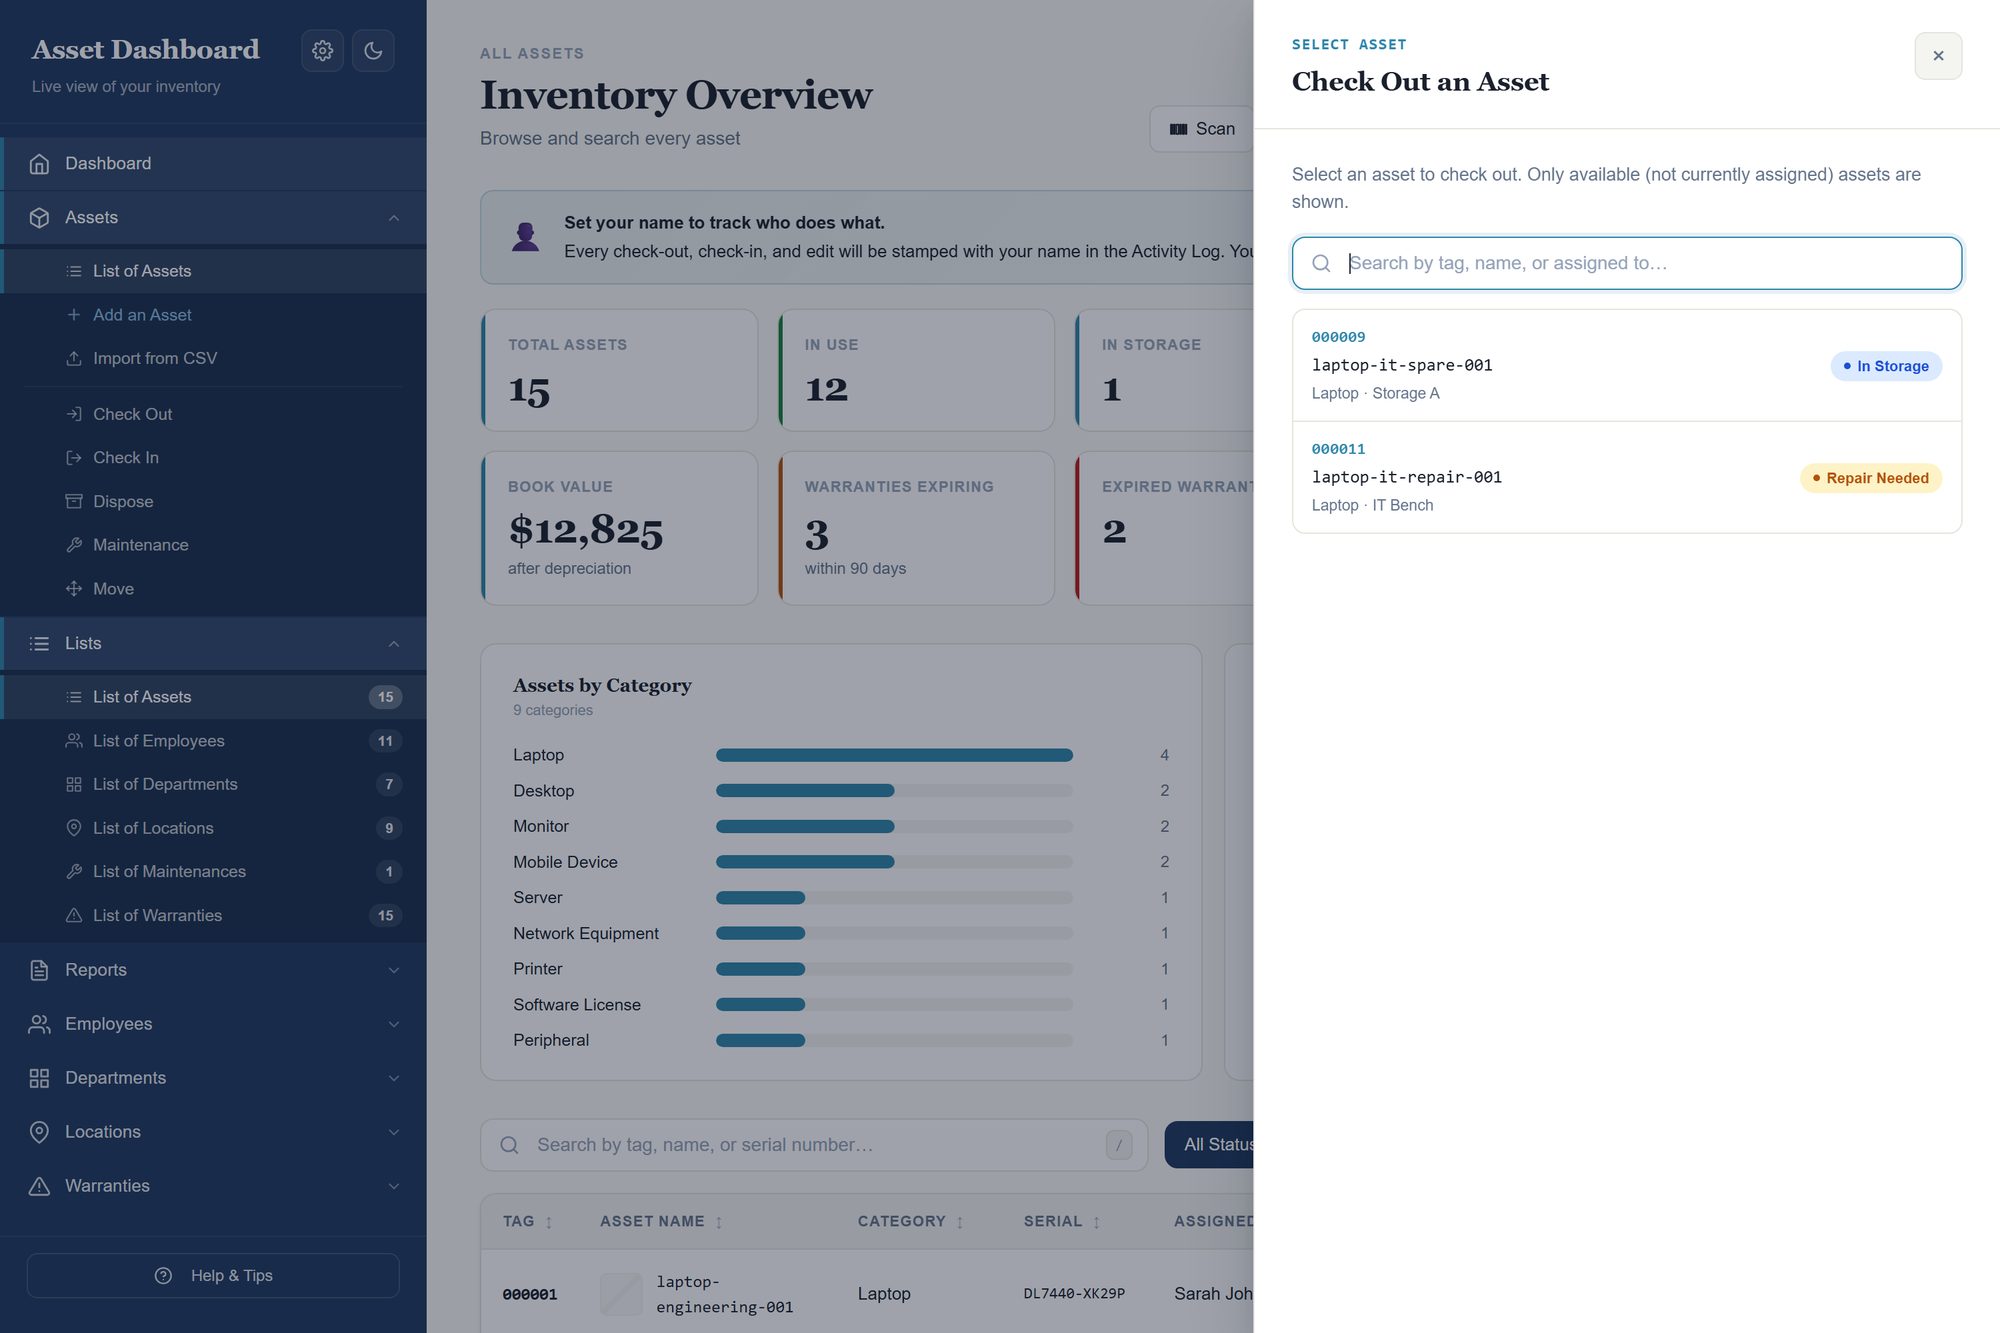
Task: Expand the Reports section chevron
Action: (394, 970)
